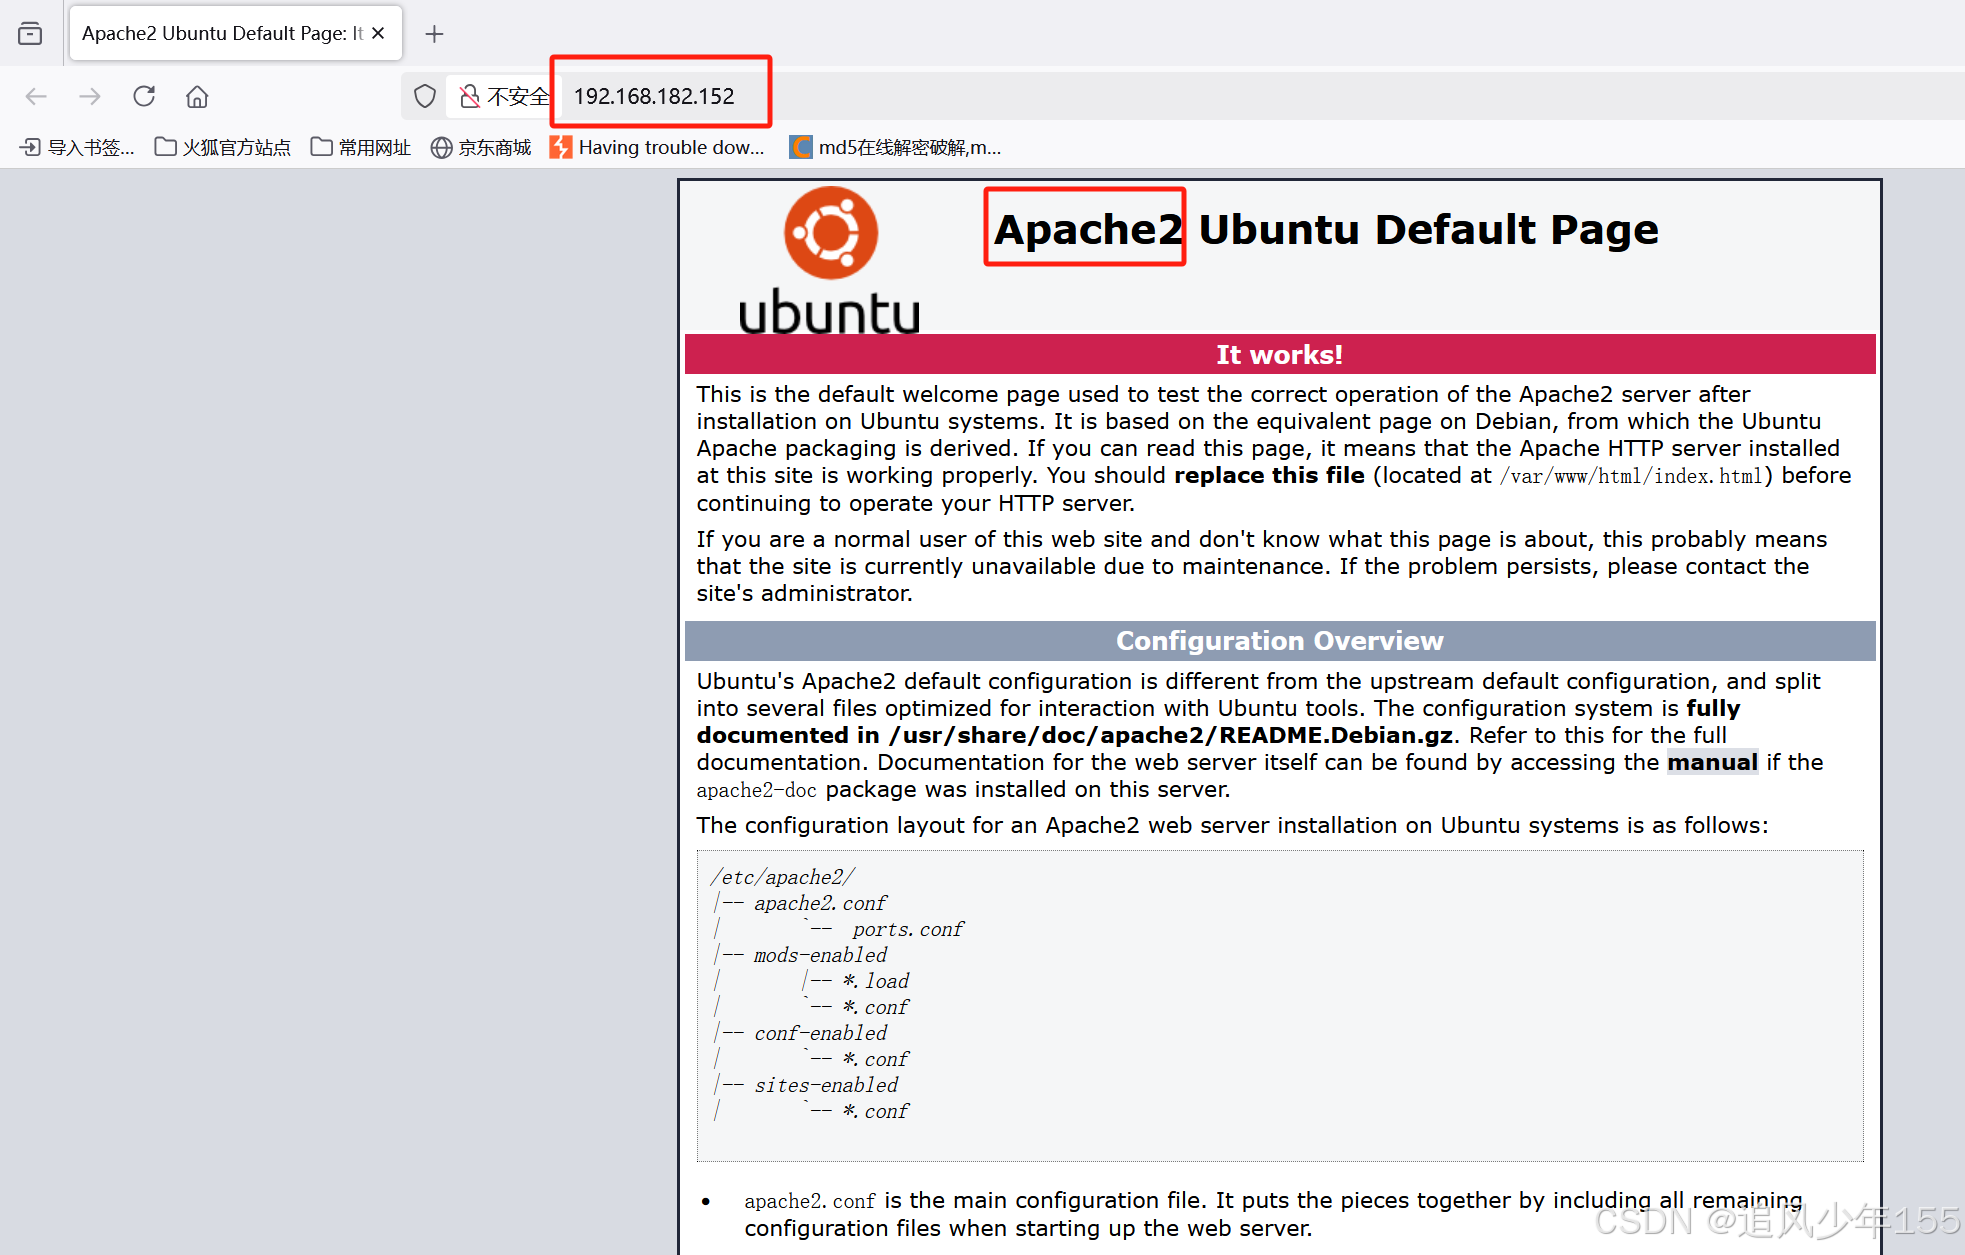The height and width of the screenshot is (1255, 1965).
Task: Close the Apache2 Ubuntu Default Page tab
Action: pyautogui.click(x=378, y=33)
